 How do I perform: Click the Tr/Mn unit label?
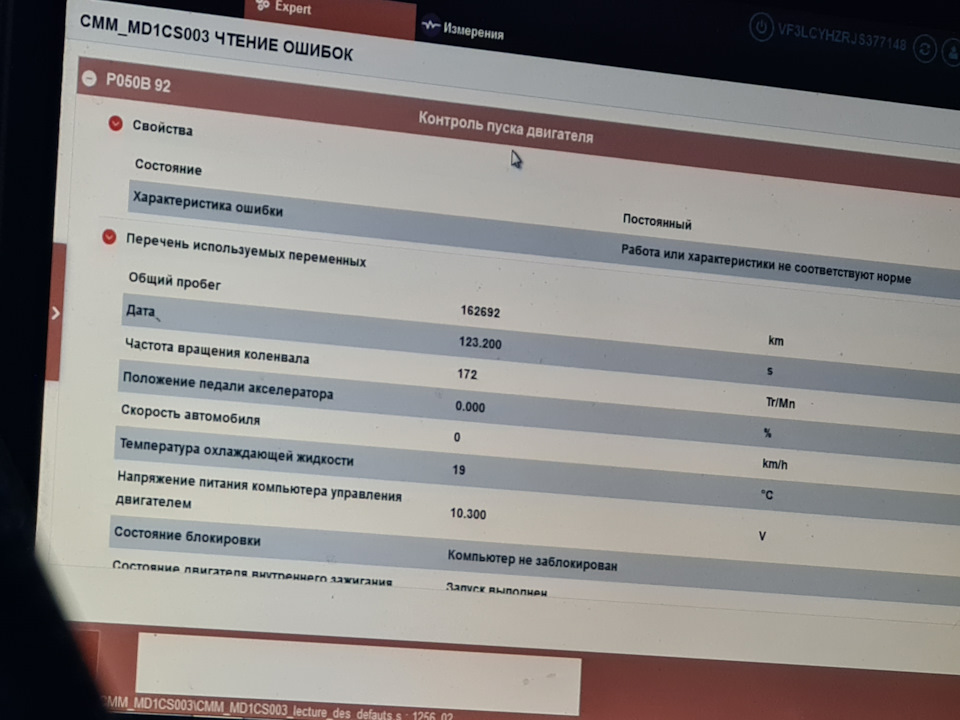[x=780, y=402]
